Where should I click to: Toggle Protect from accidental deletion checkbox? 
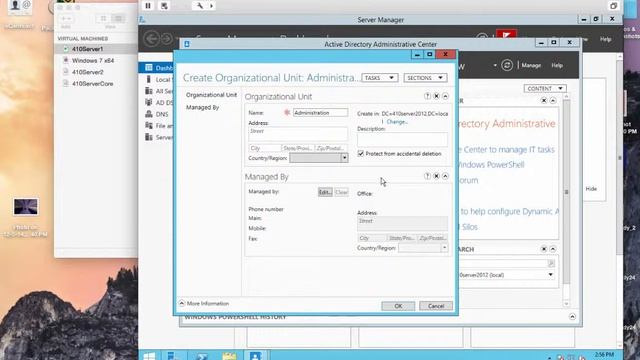(360, 153)
